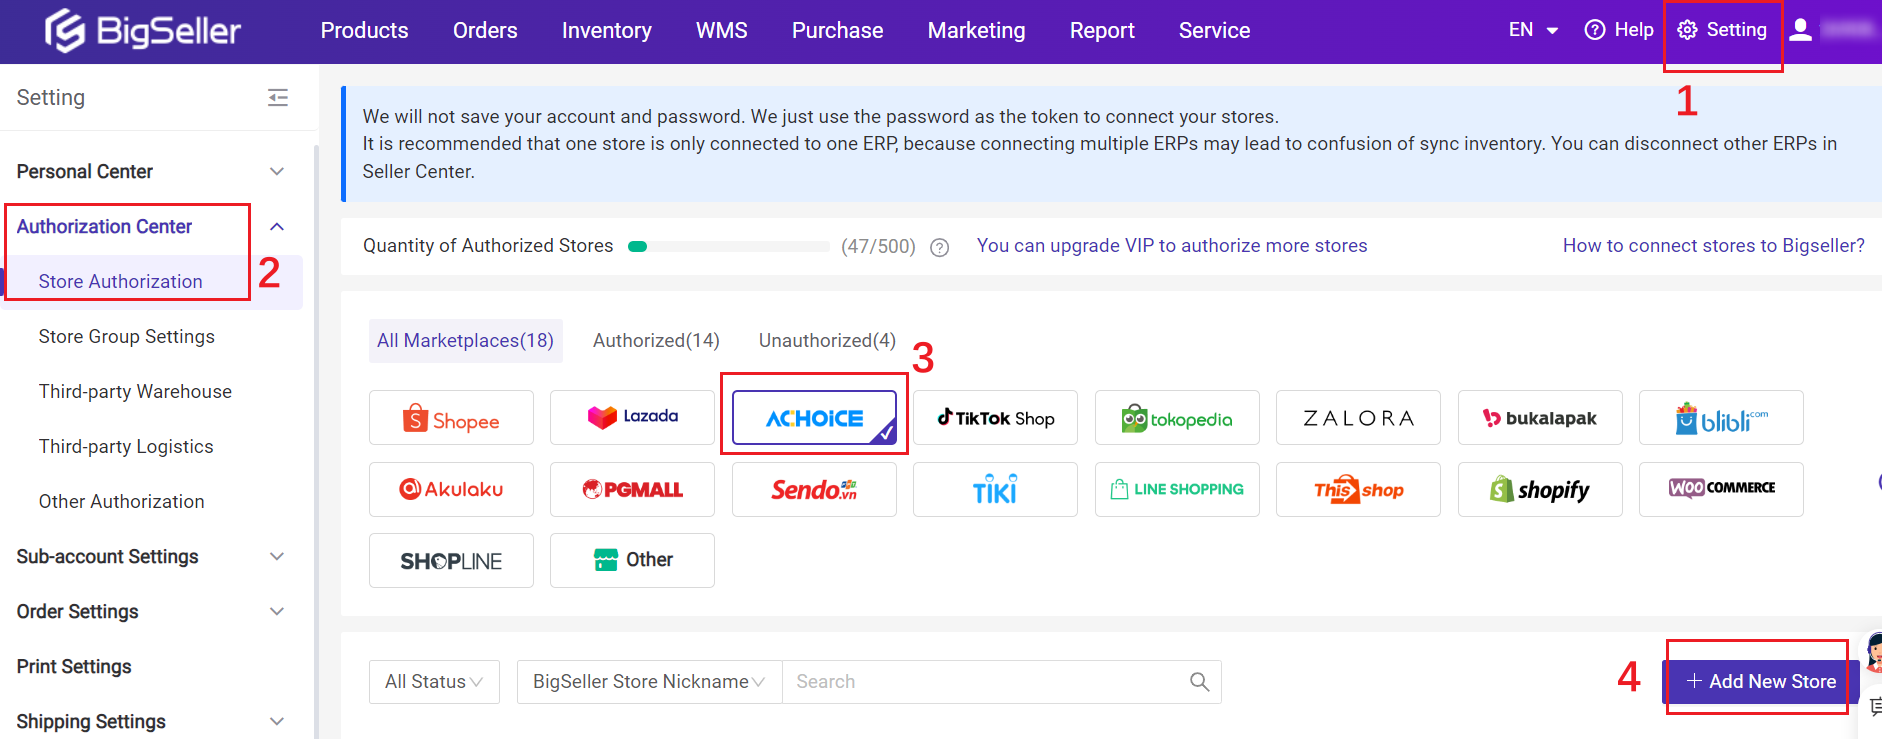Select the Other marketplace tile
The height and width of the screenshot is (739, 1882).
(632, 561)
